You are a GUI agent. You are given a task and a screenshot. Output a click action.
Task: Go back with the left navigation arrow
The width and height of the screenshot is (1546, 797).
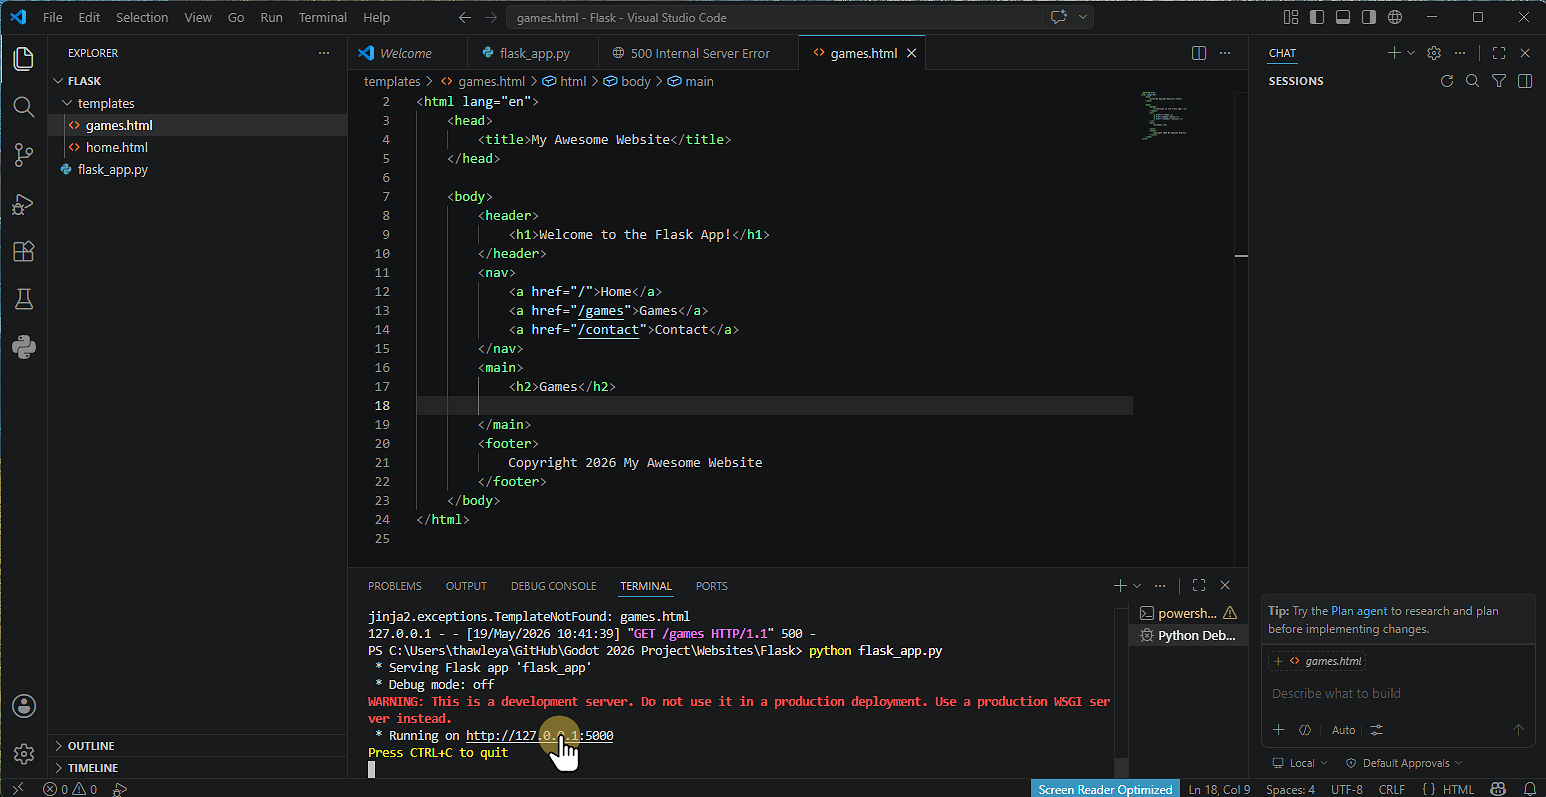coord(464,18)
